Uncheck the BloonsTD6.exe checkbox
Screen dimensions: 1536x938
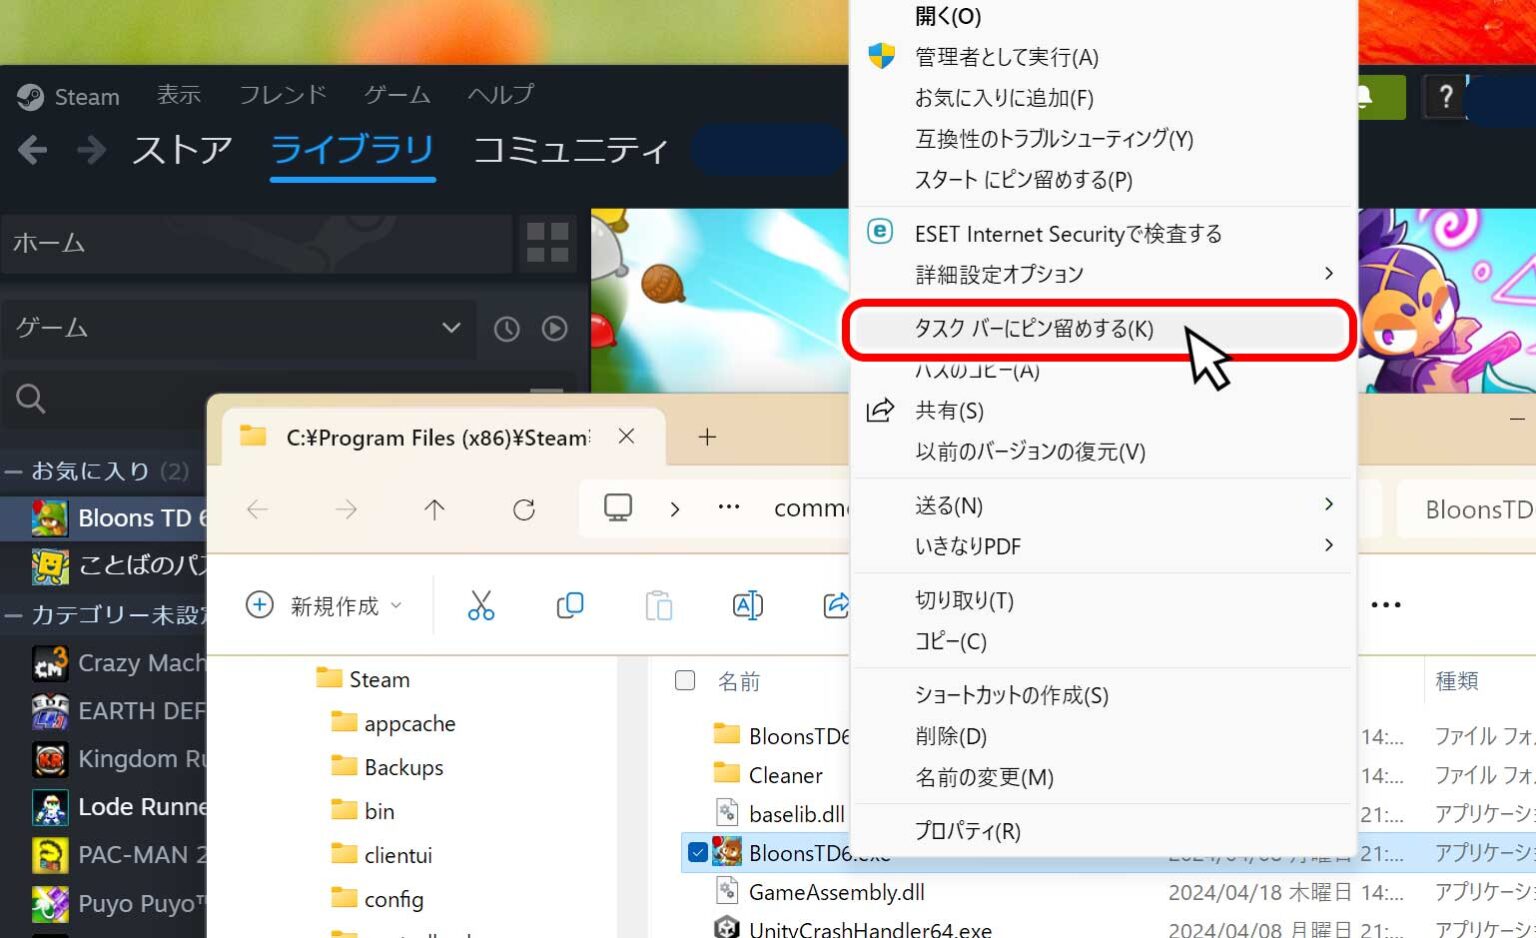pyautogui.click(x=697, y=853)
